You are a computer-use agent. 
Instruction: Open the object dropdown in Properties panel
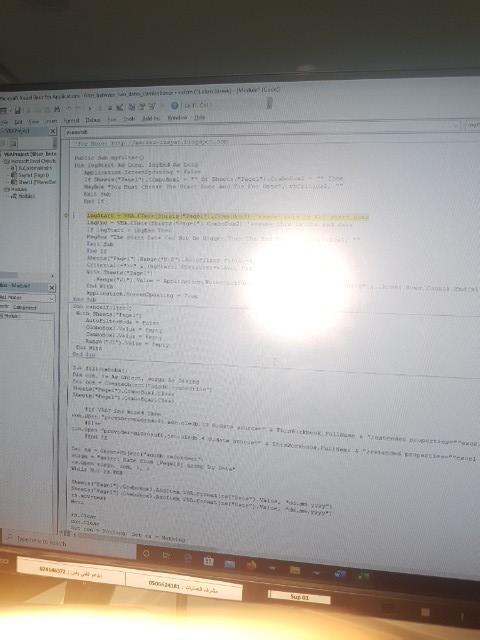click(x=52, y=298)
